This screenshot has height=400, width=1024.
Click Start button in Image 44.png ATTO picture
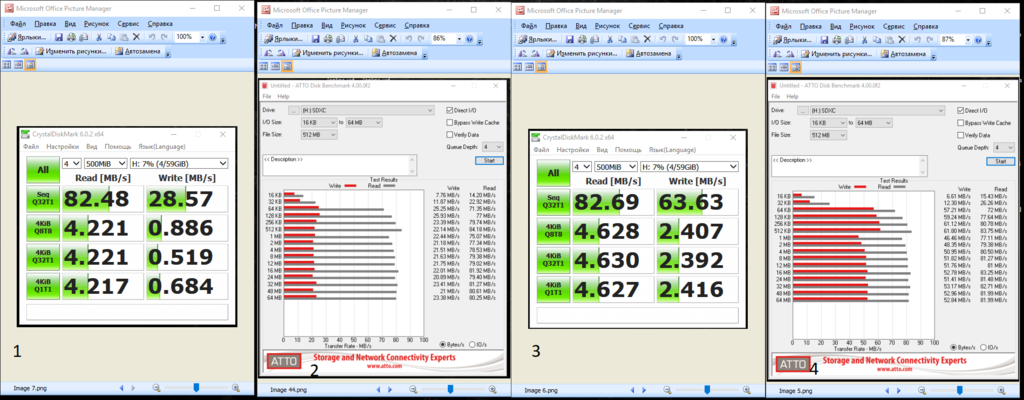tap(489, 160)
